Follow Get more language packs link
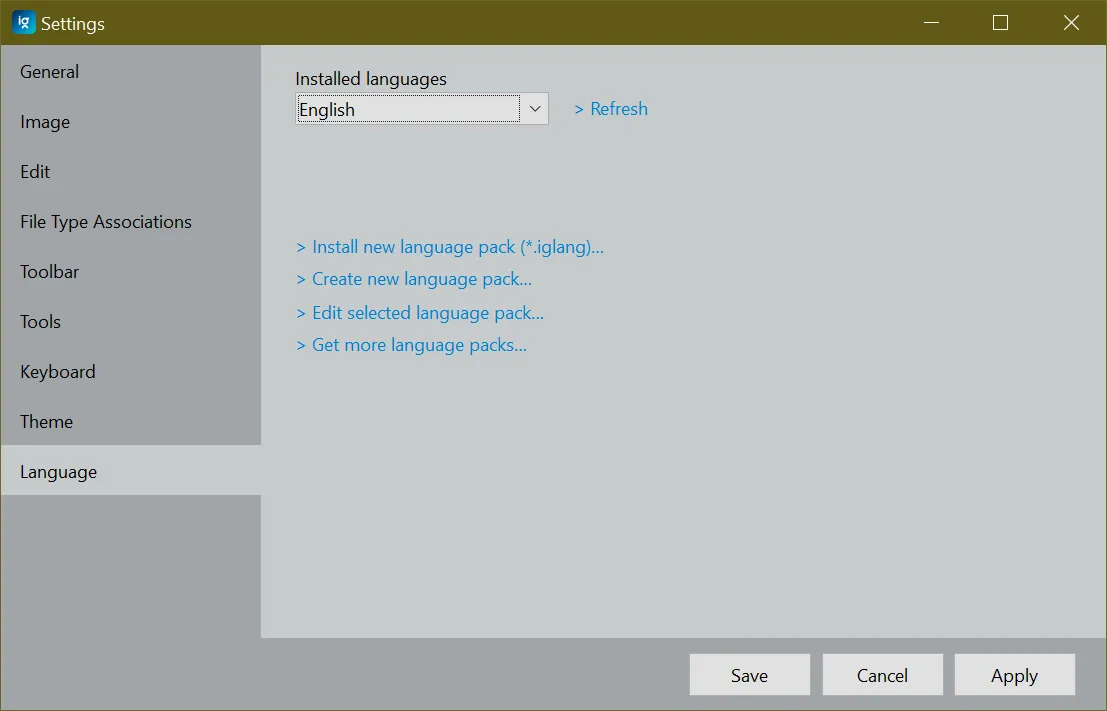 tap(412, 345)
